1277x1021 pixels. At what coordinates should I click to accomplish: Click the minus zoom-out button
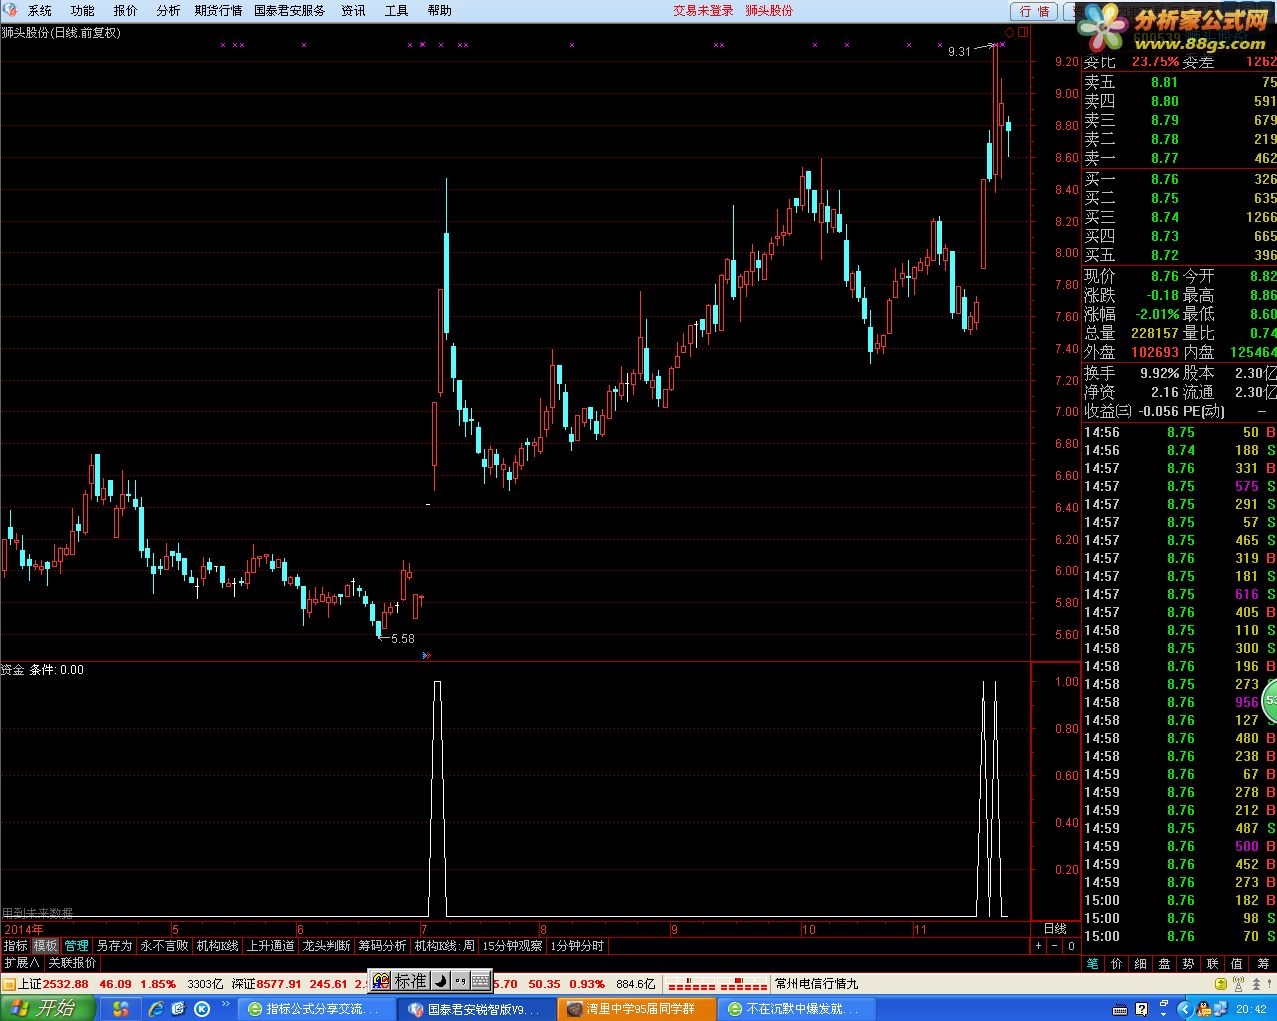[1054, 945]
